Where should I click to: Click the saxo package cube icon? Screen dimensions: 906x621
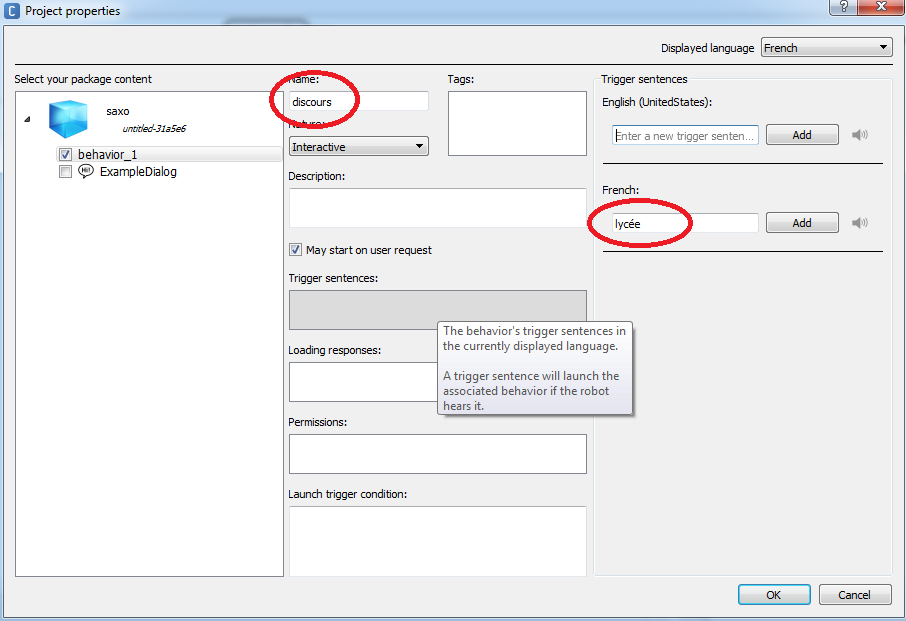(69, 119)
